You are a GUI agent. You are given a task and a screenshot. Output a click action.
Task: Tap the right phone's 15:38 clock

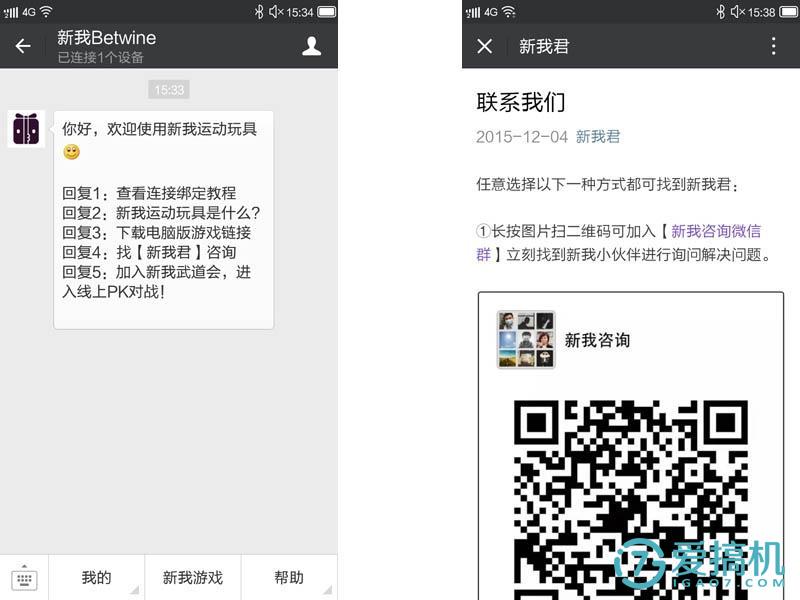pos(762,12)
